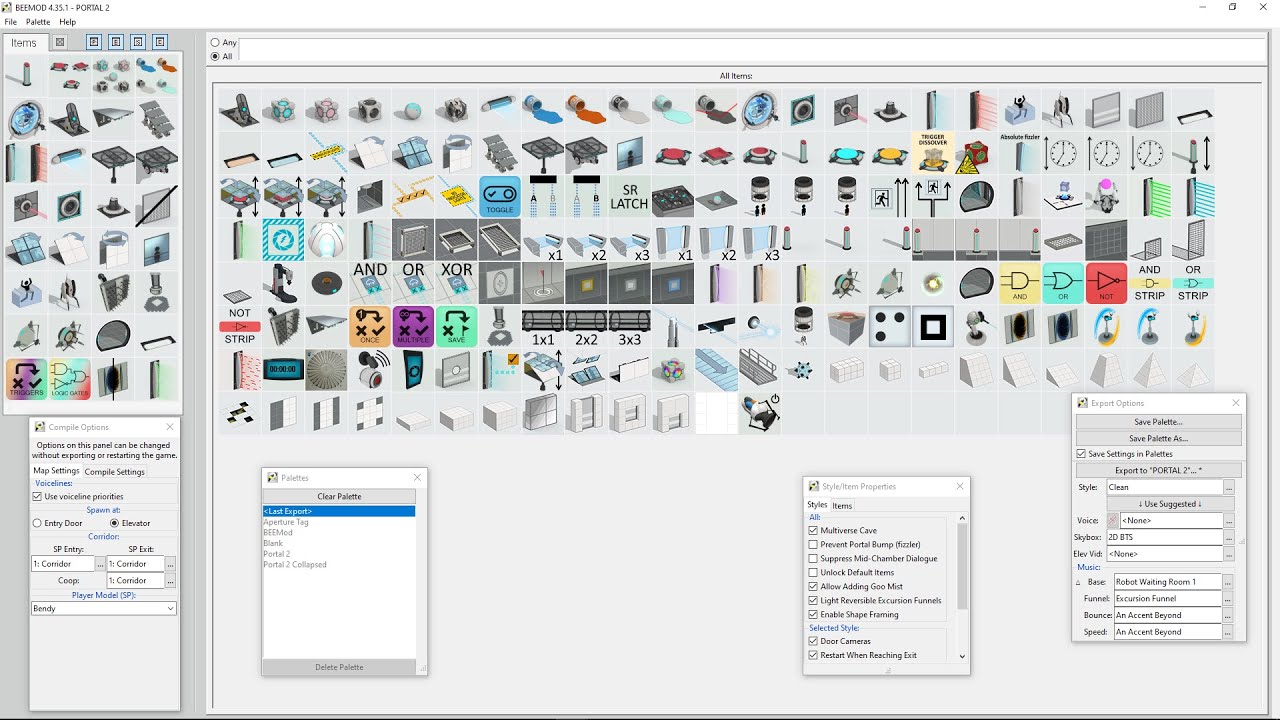Viewport: 1280px width, 720px height.
Task: Click the Clear Palette button
Action: click(x=339, y=496)
